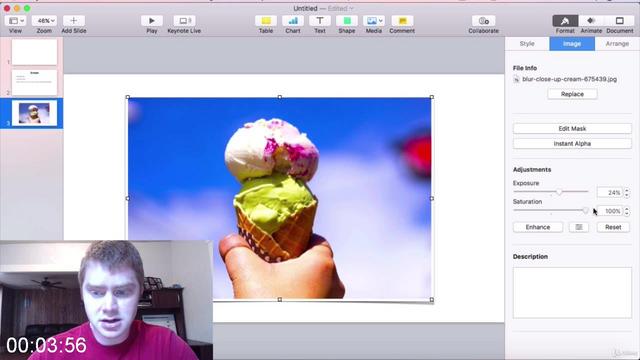Click the Exposure slider handle
The height and width of the screenshot is (360, 640).
click(x=559, y=192)
